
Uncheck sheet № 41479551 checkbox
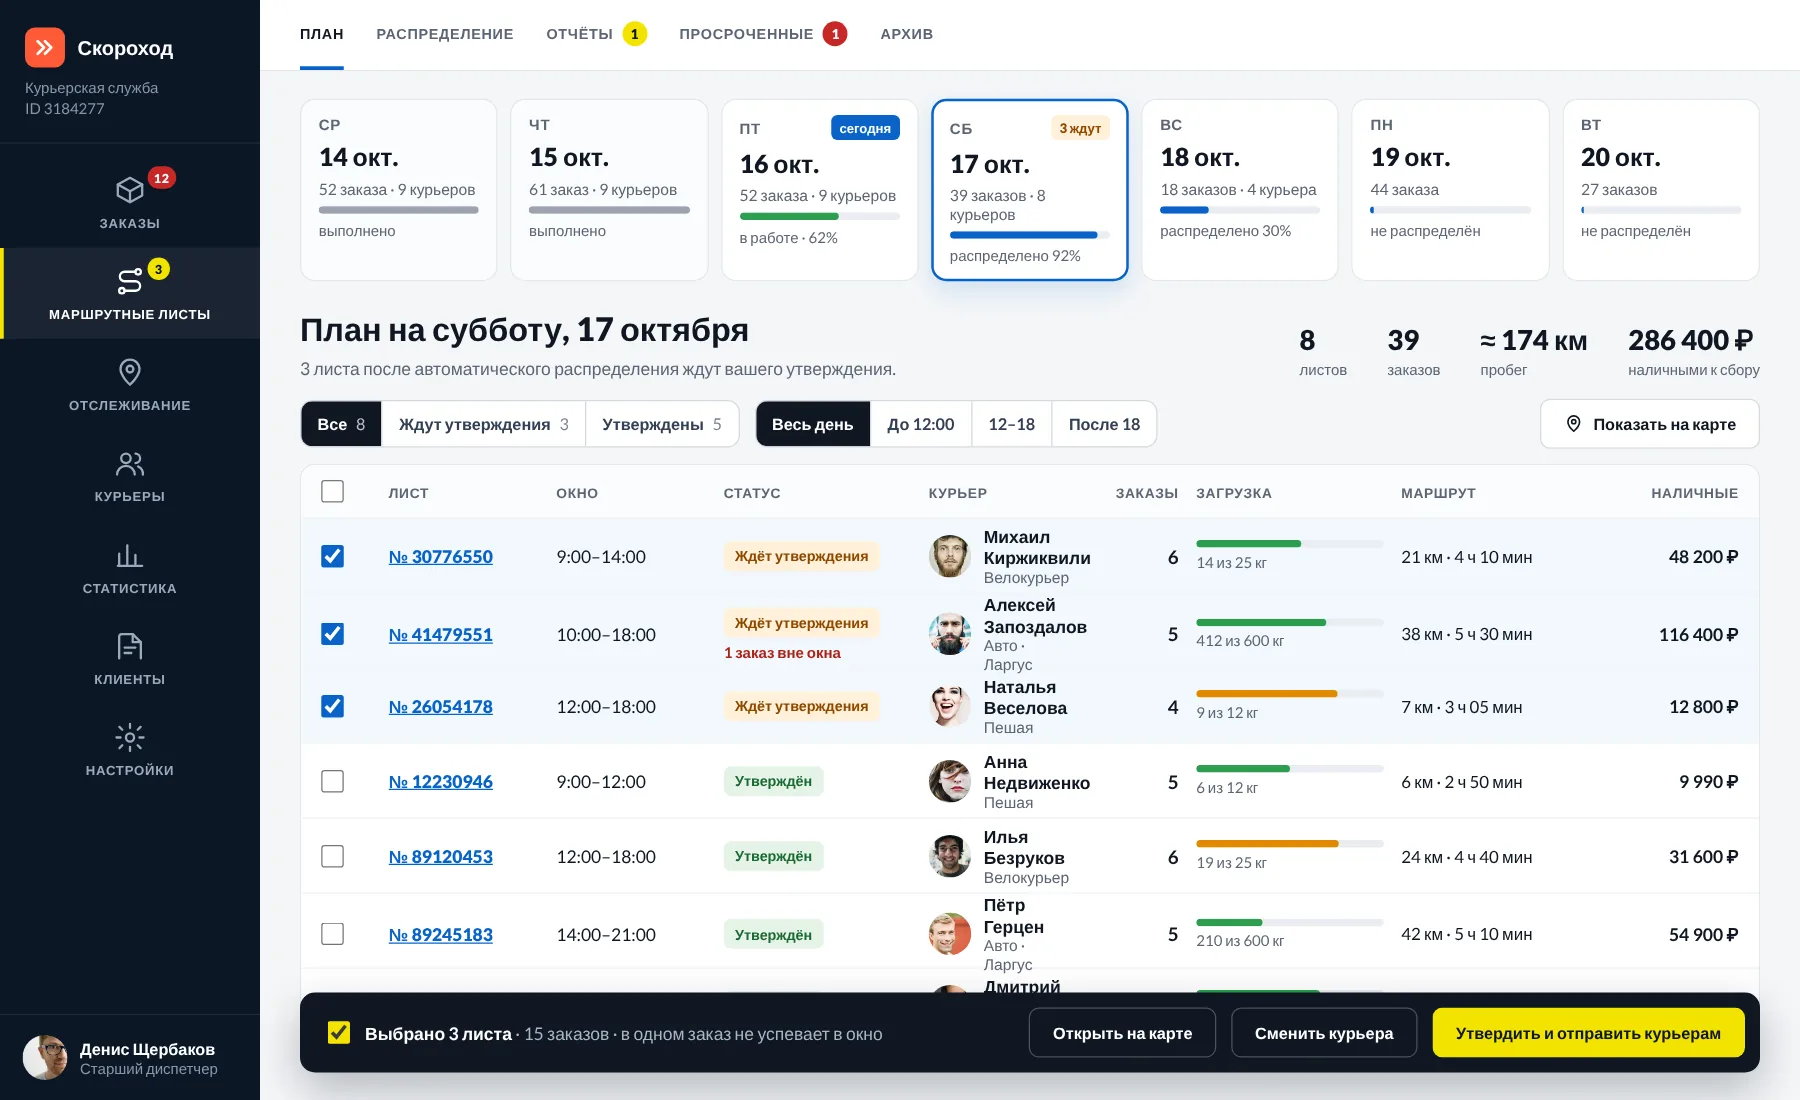click(333, 634)
